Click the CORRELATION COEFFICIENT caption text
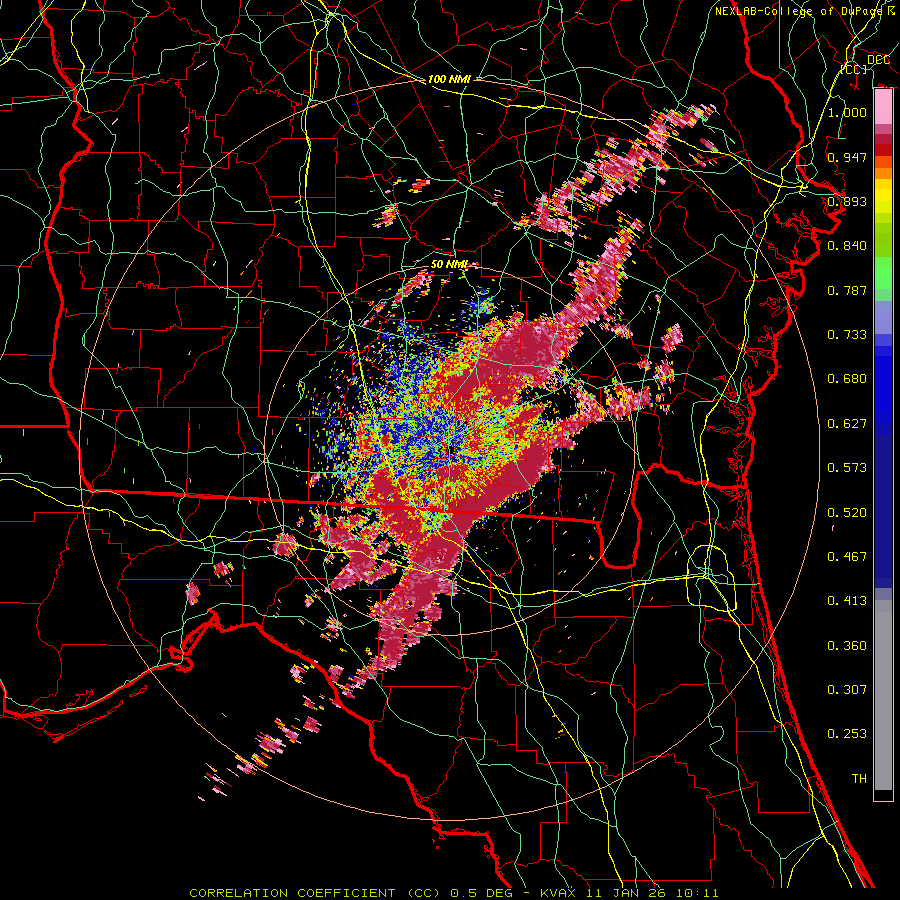Viewport: 900px width, 900px height. 292,893
